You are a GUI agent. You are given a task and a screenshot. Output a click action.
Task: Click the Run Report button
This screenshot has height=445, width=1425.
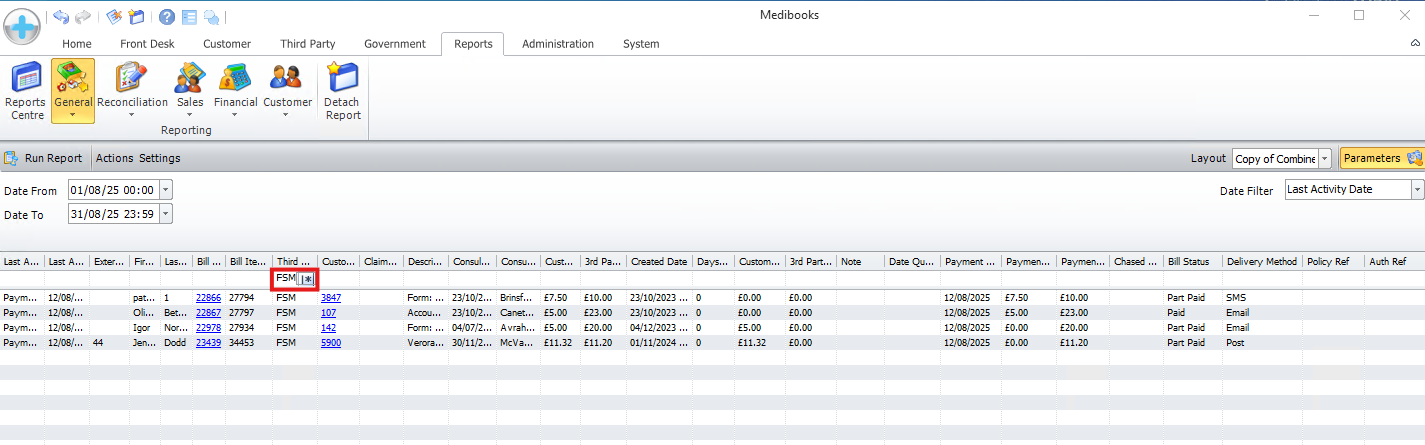[x=44, y=158]
